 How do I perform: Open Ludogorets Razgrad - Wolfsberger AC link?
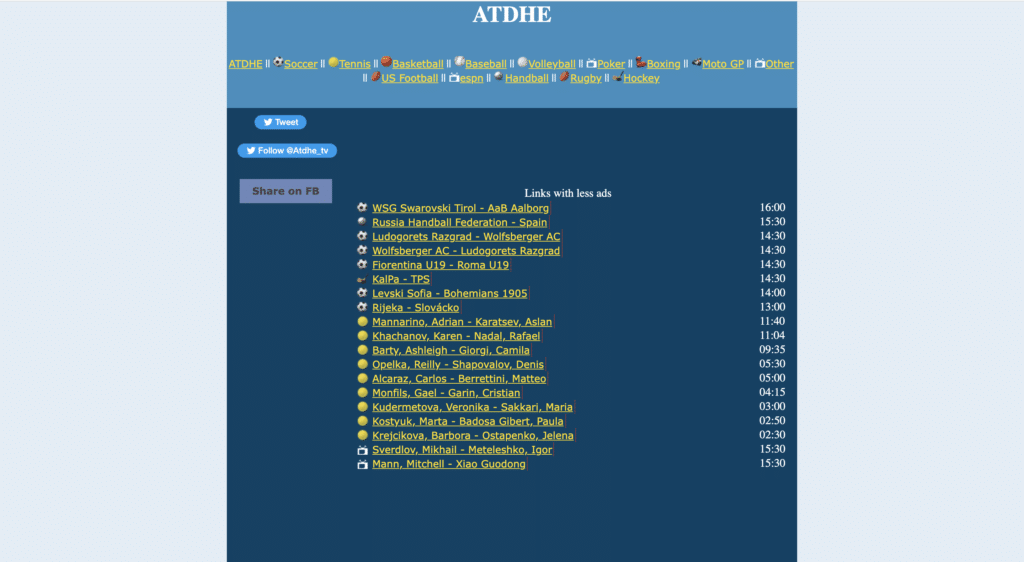(x=466, y=237)
